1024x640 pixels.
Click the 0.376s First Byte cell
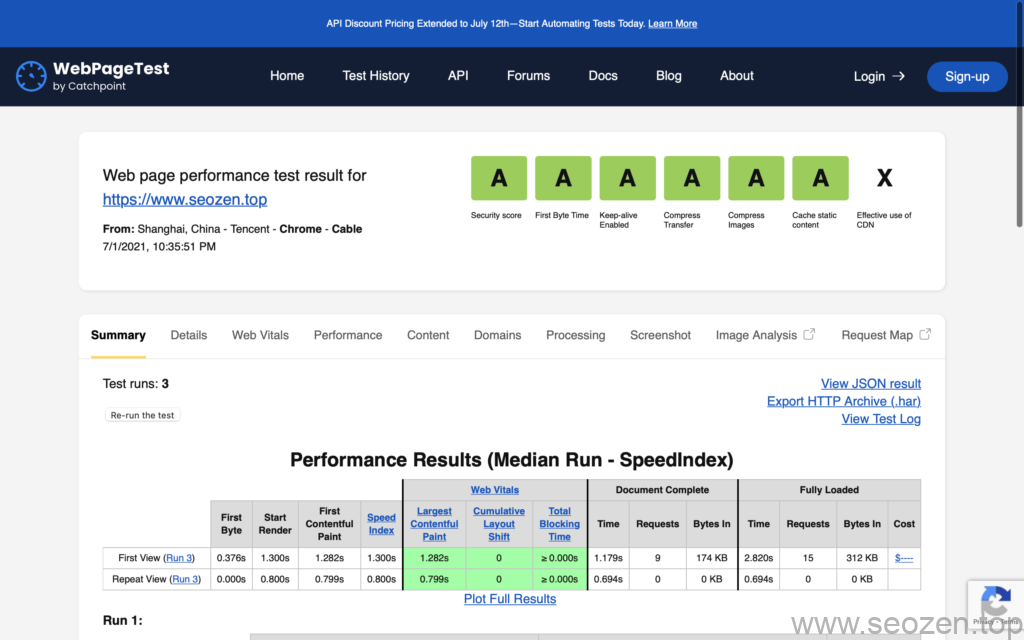point(231,558)
